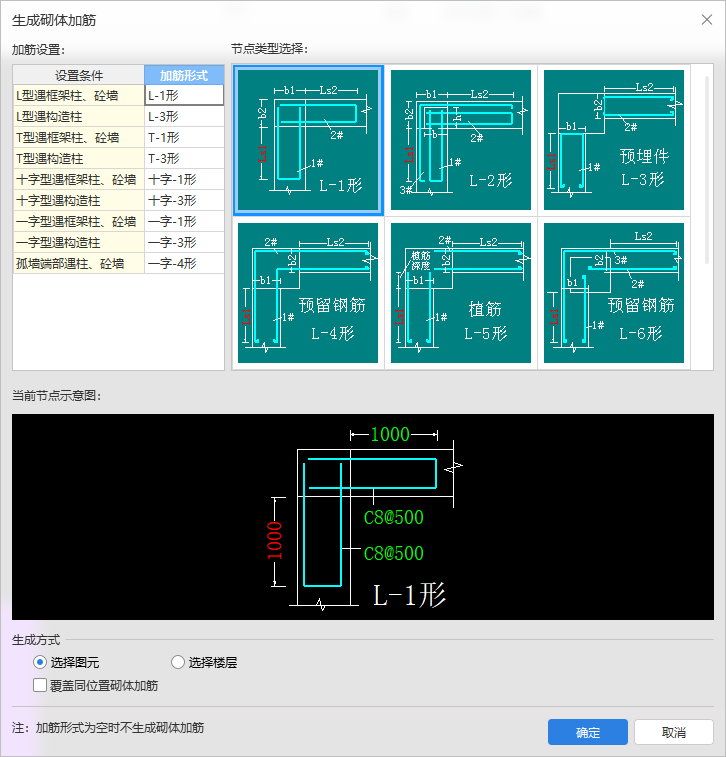
Task: Select row 一字型遇构造柱
Action: pos(79,242)
